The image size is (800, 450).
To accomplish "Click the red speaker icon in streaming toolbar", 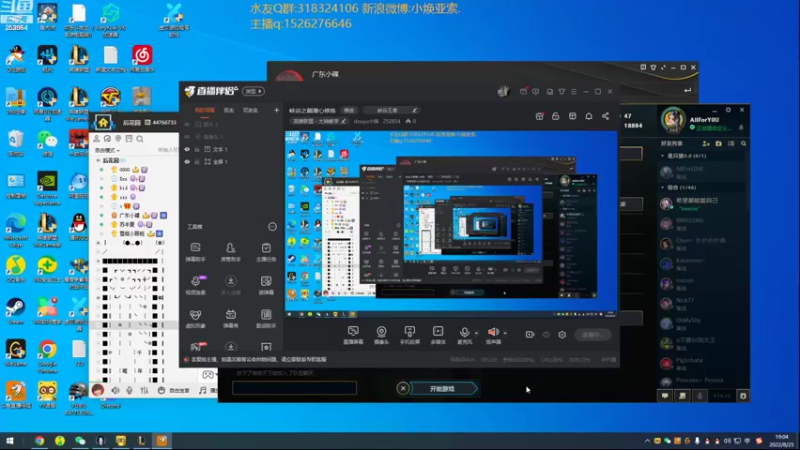I will [493, 333].
